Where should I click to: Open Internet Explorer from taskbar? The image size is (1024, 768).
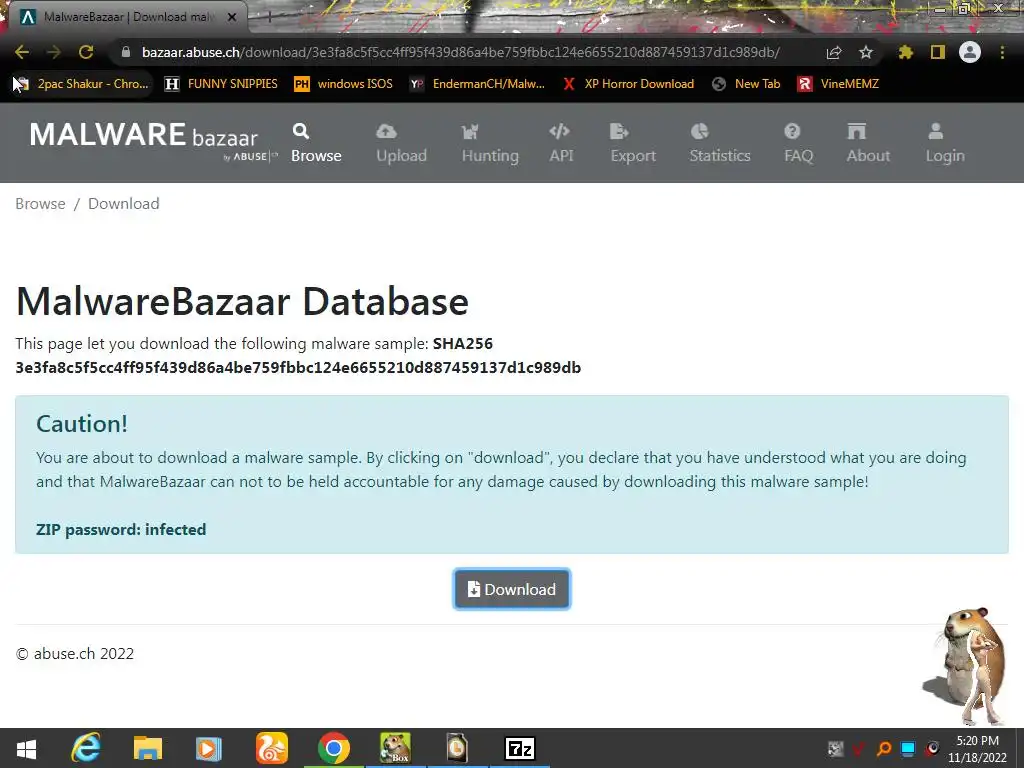86,748
